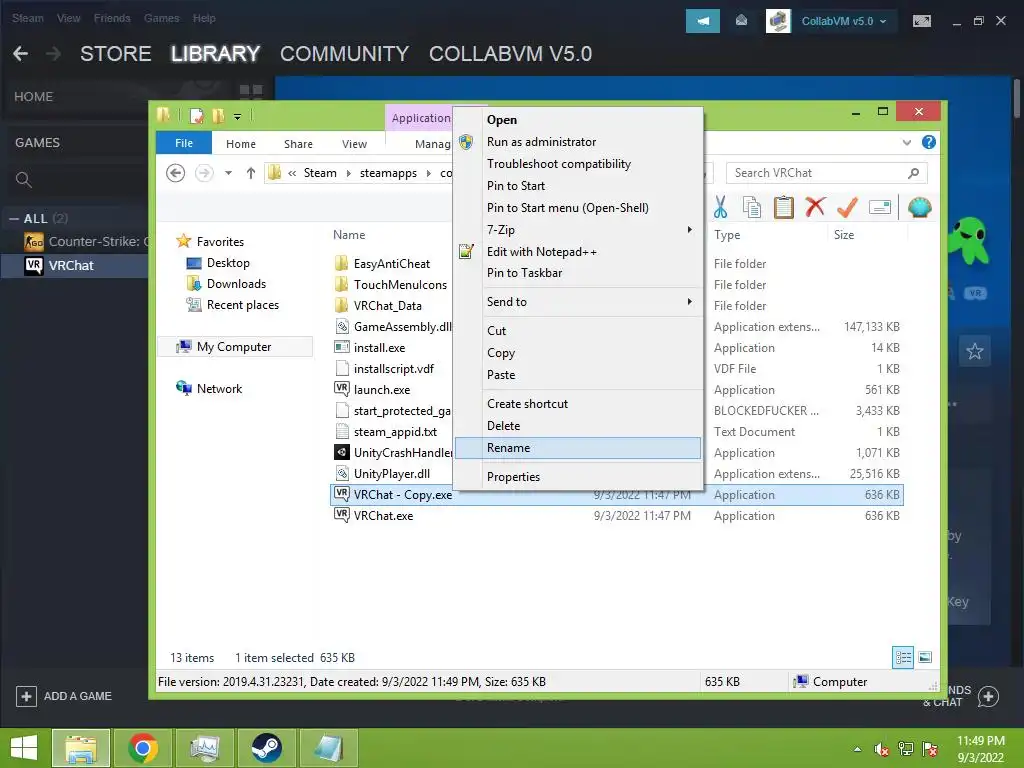Click steamapps in the address breadcrumb
The height and width of the screenshot is (768, 1024).
(x=388, y=173)
